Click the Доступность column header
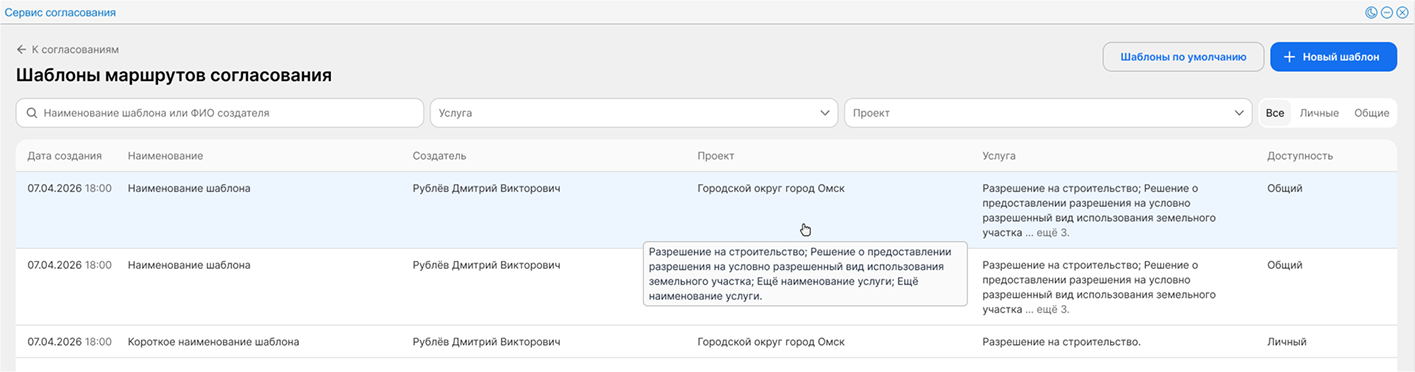Viewport: 1415px width, 372px height. pyautogui.click(x=1300, y=156)
